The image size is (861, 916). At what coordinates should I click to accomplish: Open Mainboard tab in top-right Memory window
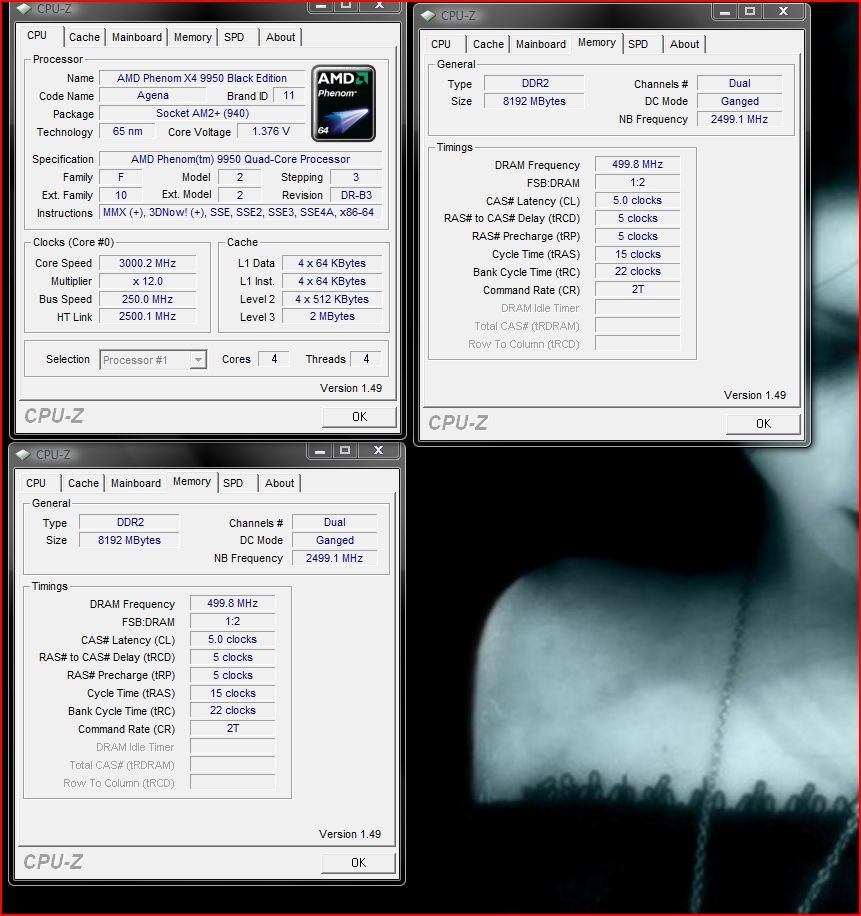tap(541, 44)
